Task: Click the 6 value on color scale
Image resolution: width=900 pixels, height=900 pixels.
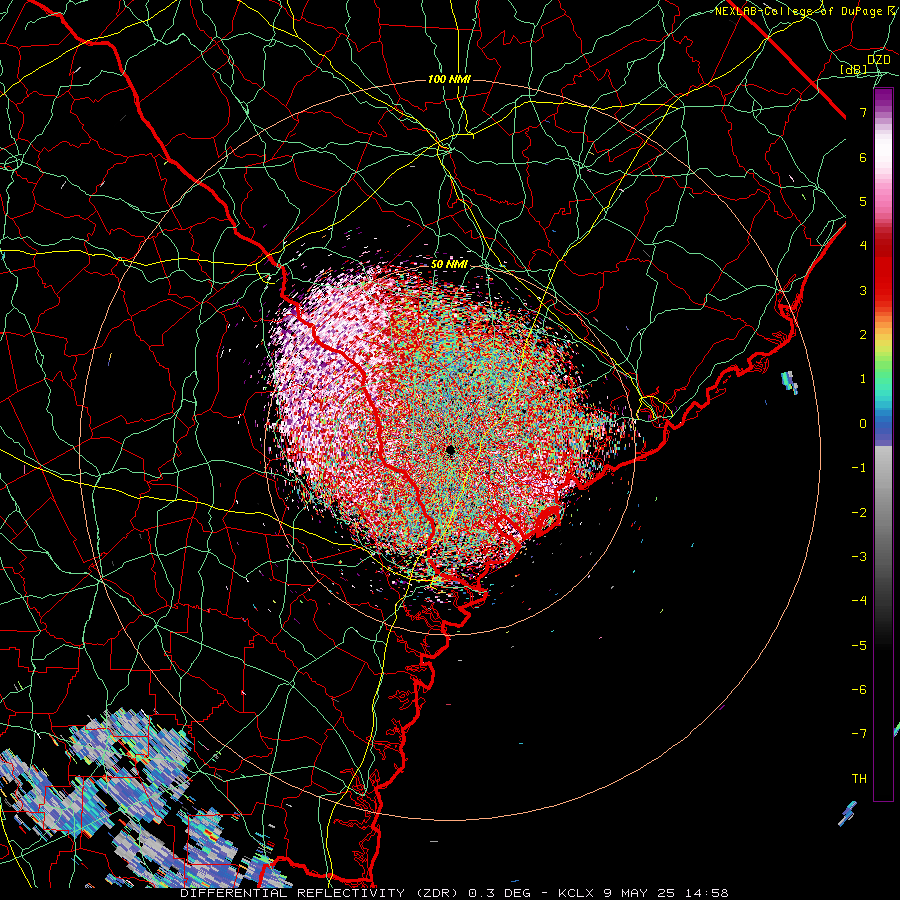Action: [863, 157]
